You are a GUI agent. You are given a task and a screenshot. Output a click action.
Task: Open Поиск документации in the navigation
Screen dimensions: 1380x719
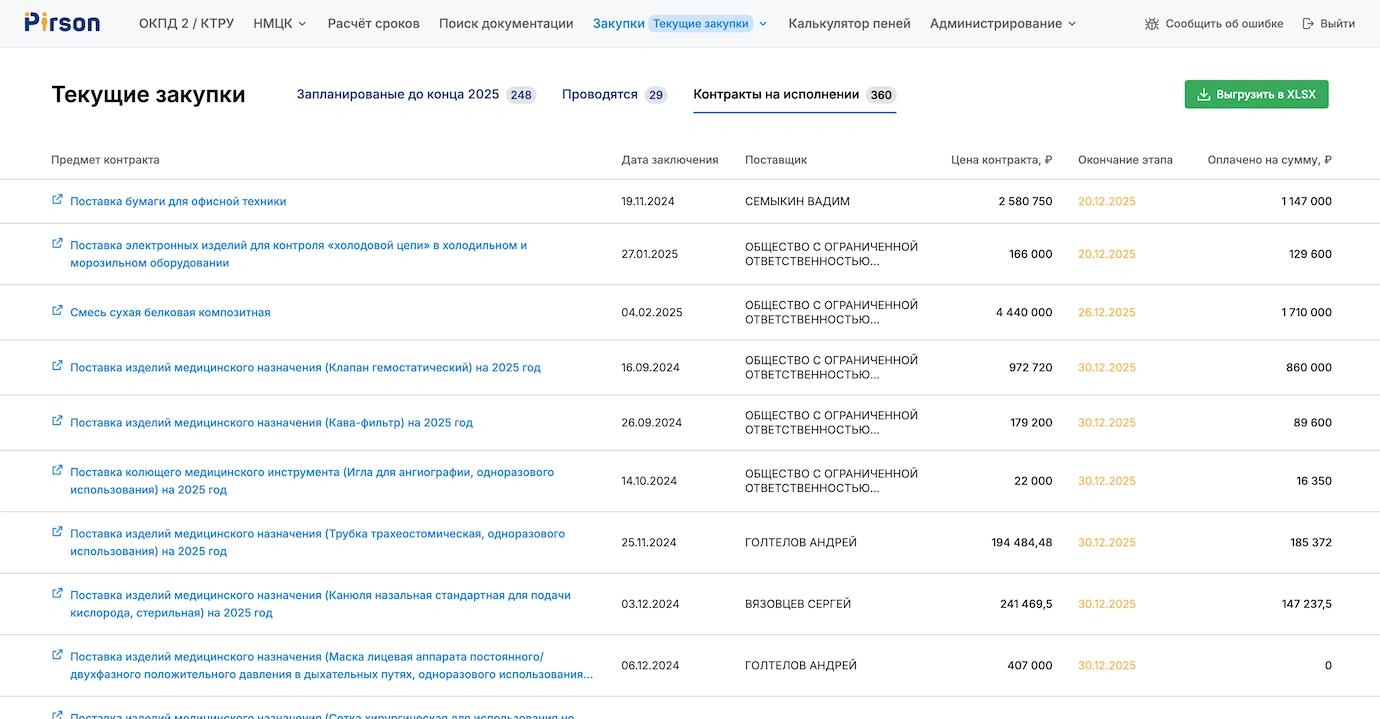click(506, 23)
